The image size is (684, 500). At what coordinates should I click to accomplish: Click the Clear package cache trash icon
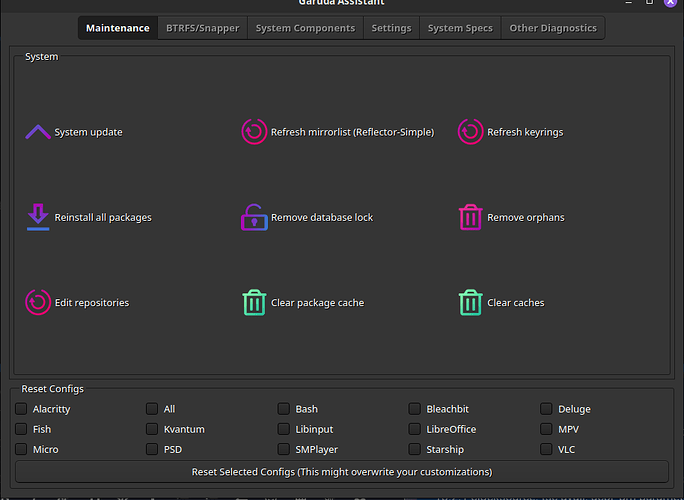pyautogui.click(x=254, y=302)
